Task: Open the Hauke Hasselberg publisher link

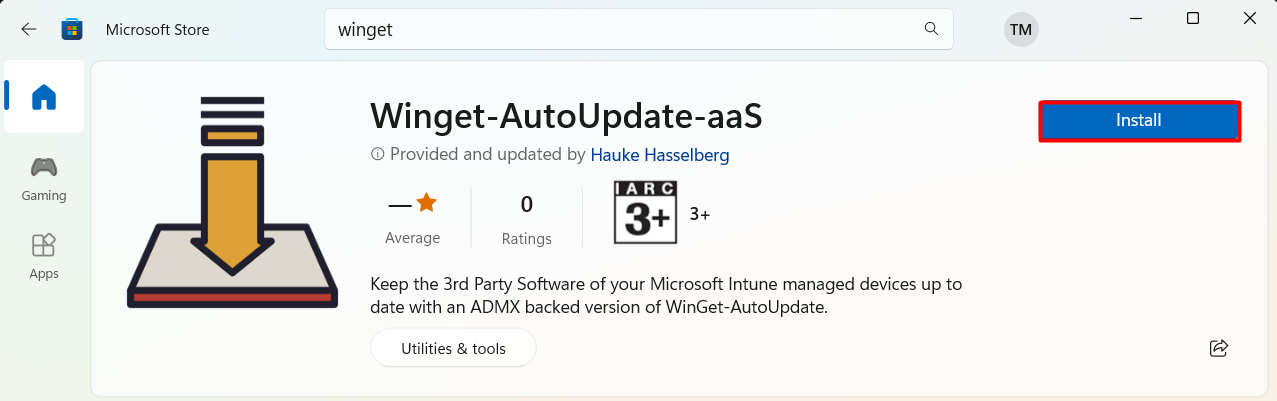Action: point(659,155)
